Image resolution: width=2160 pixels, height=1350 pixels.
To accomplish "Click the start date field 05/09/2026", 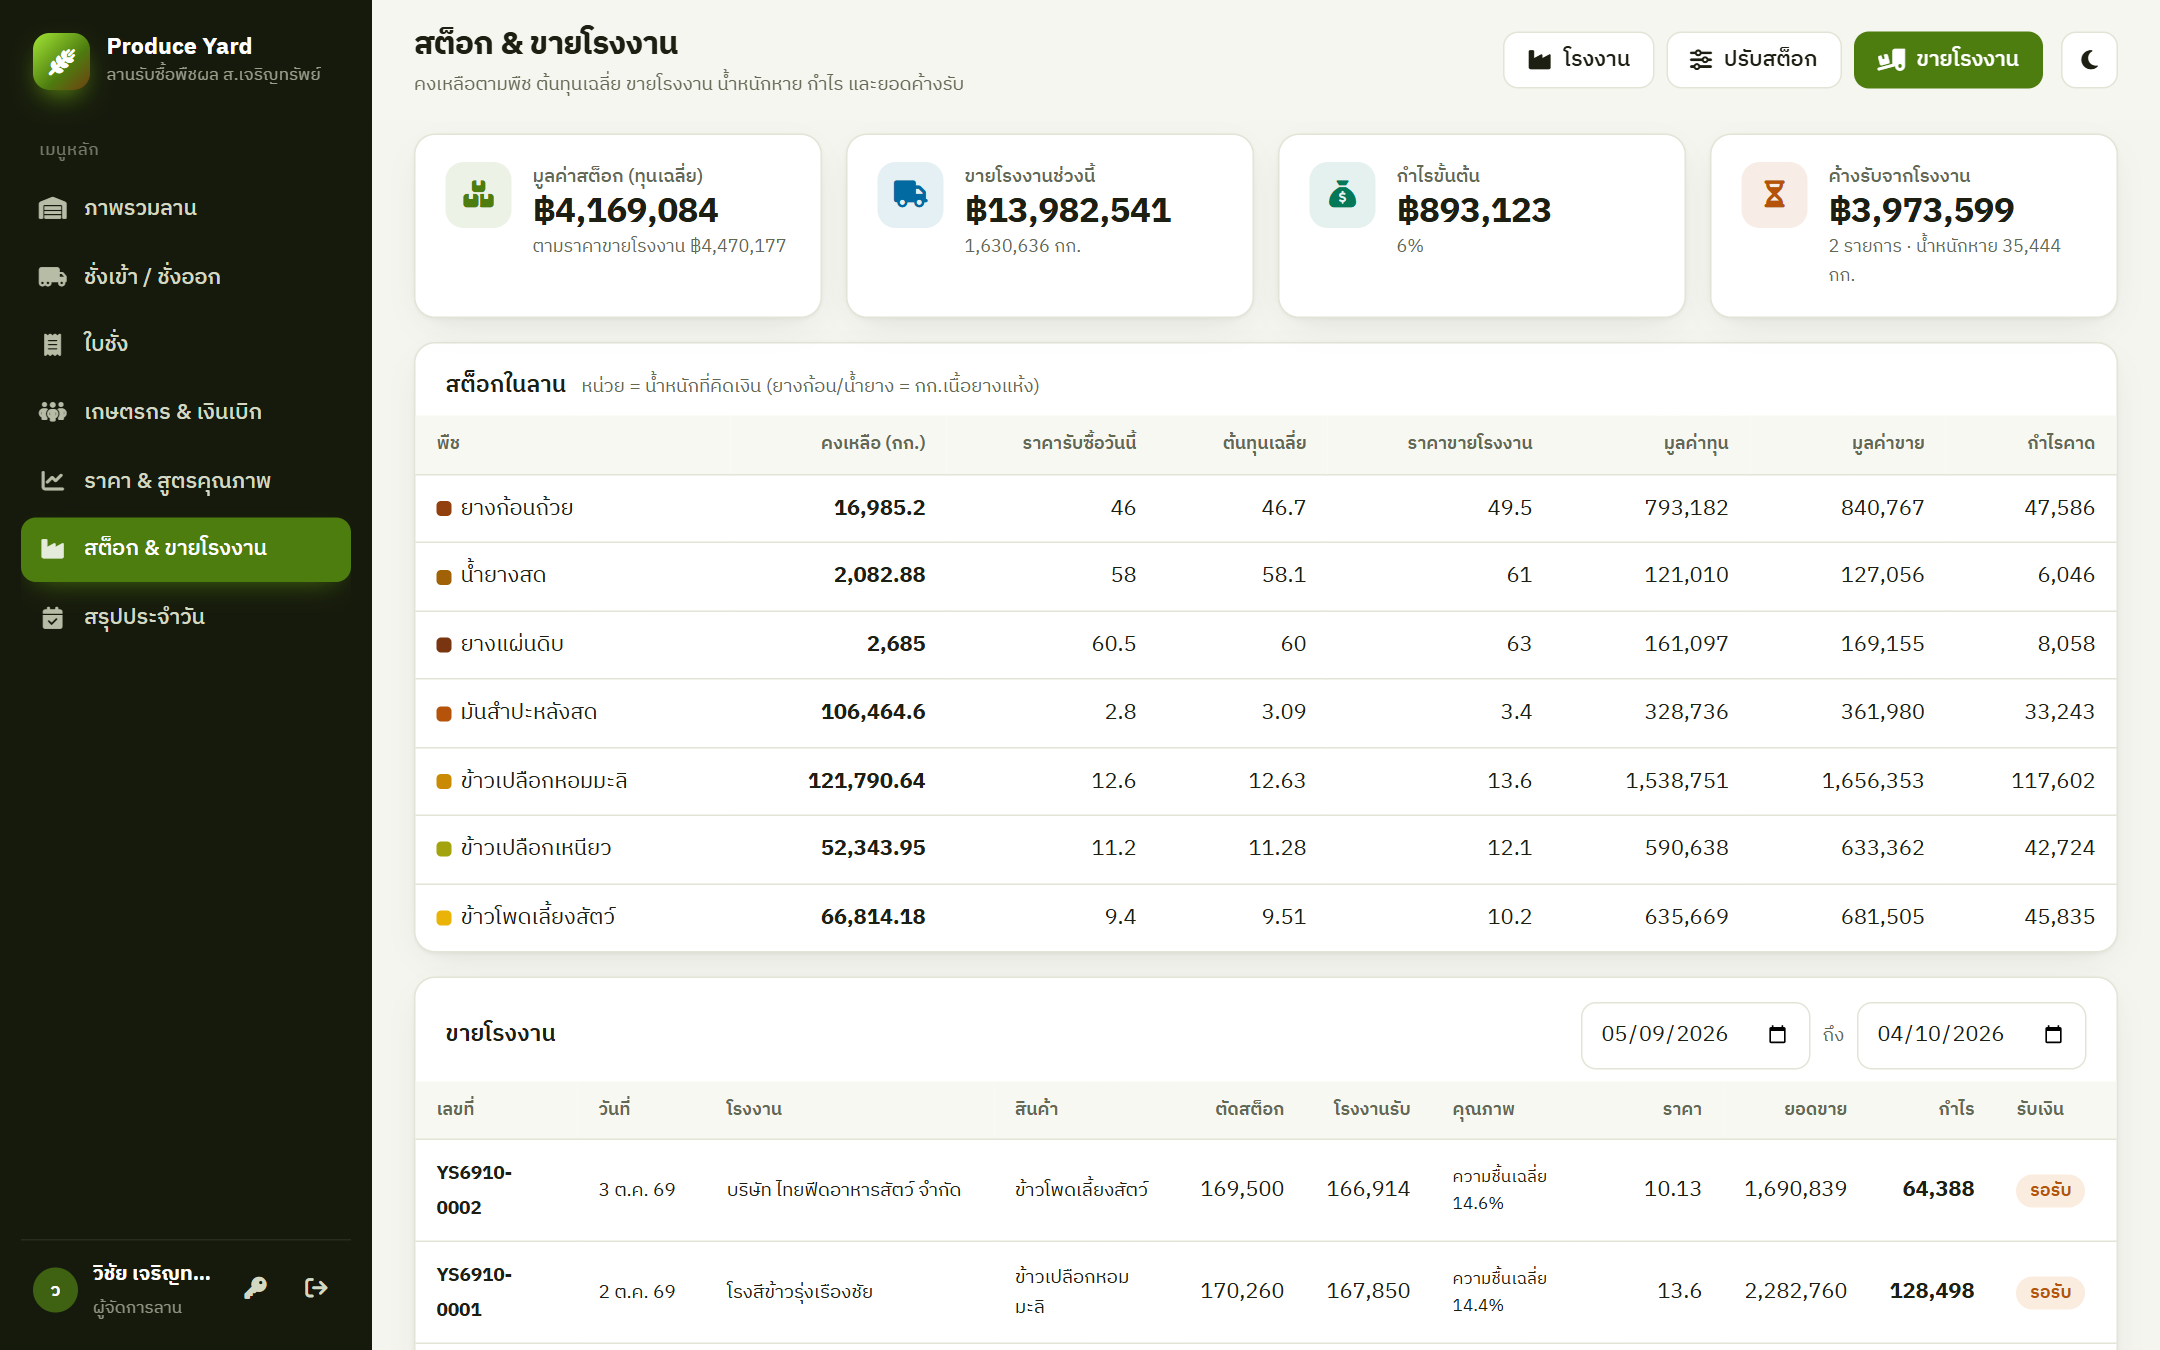I will (x=1695, y=1034).
